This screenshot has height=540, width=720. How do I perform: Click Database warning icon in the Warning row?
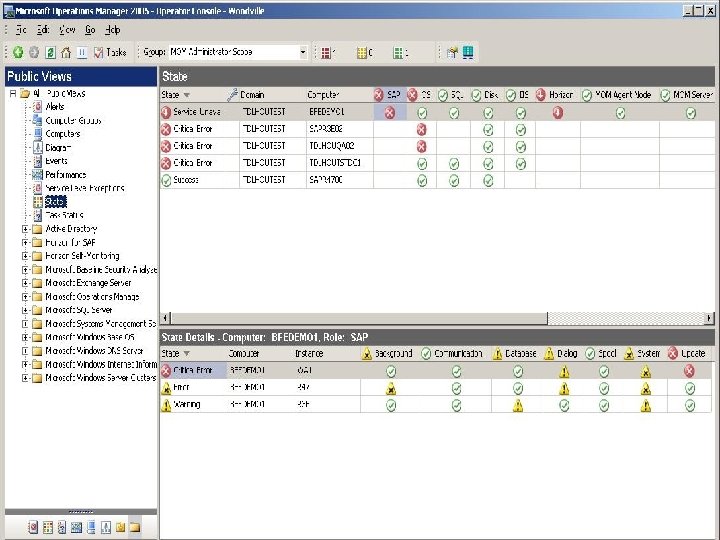pyautogui.click(x=518, y=405)
